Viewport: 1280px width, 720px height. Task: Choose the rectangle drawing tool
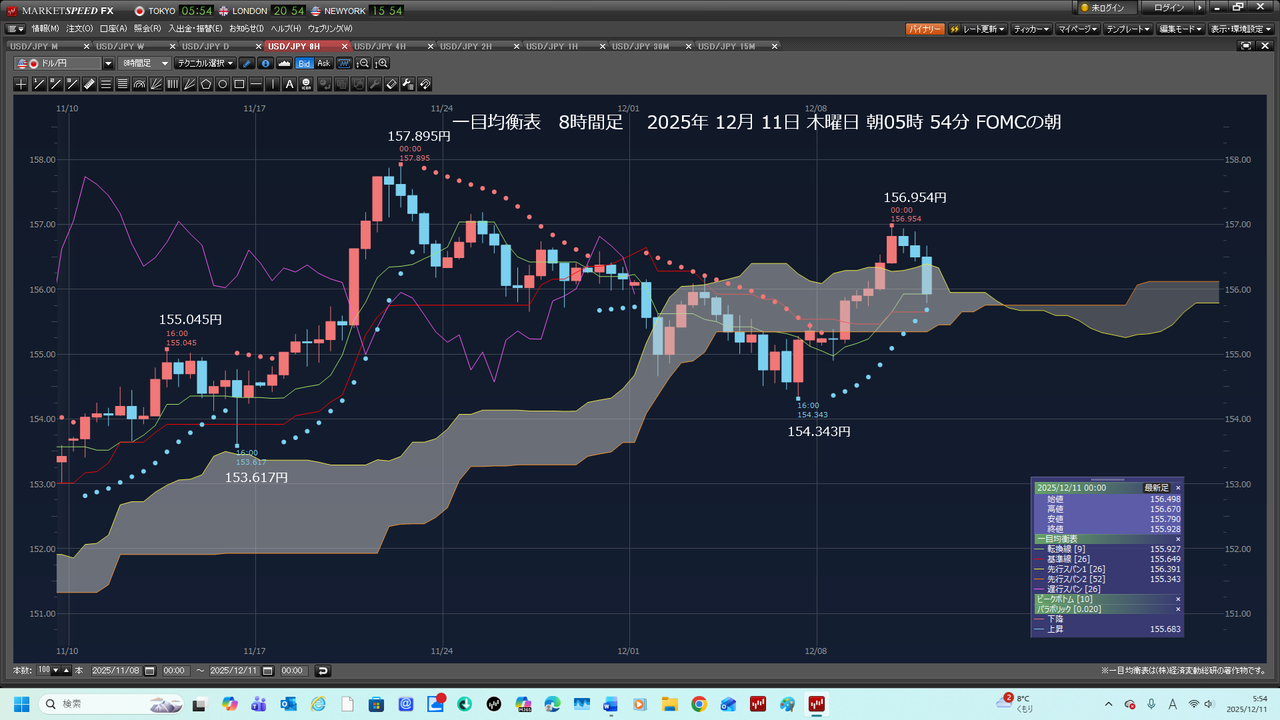(x=240, y=84)
